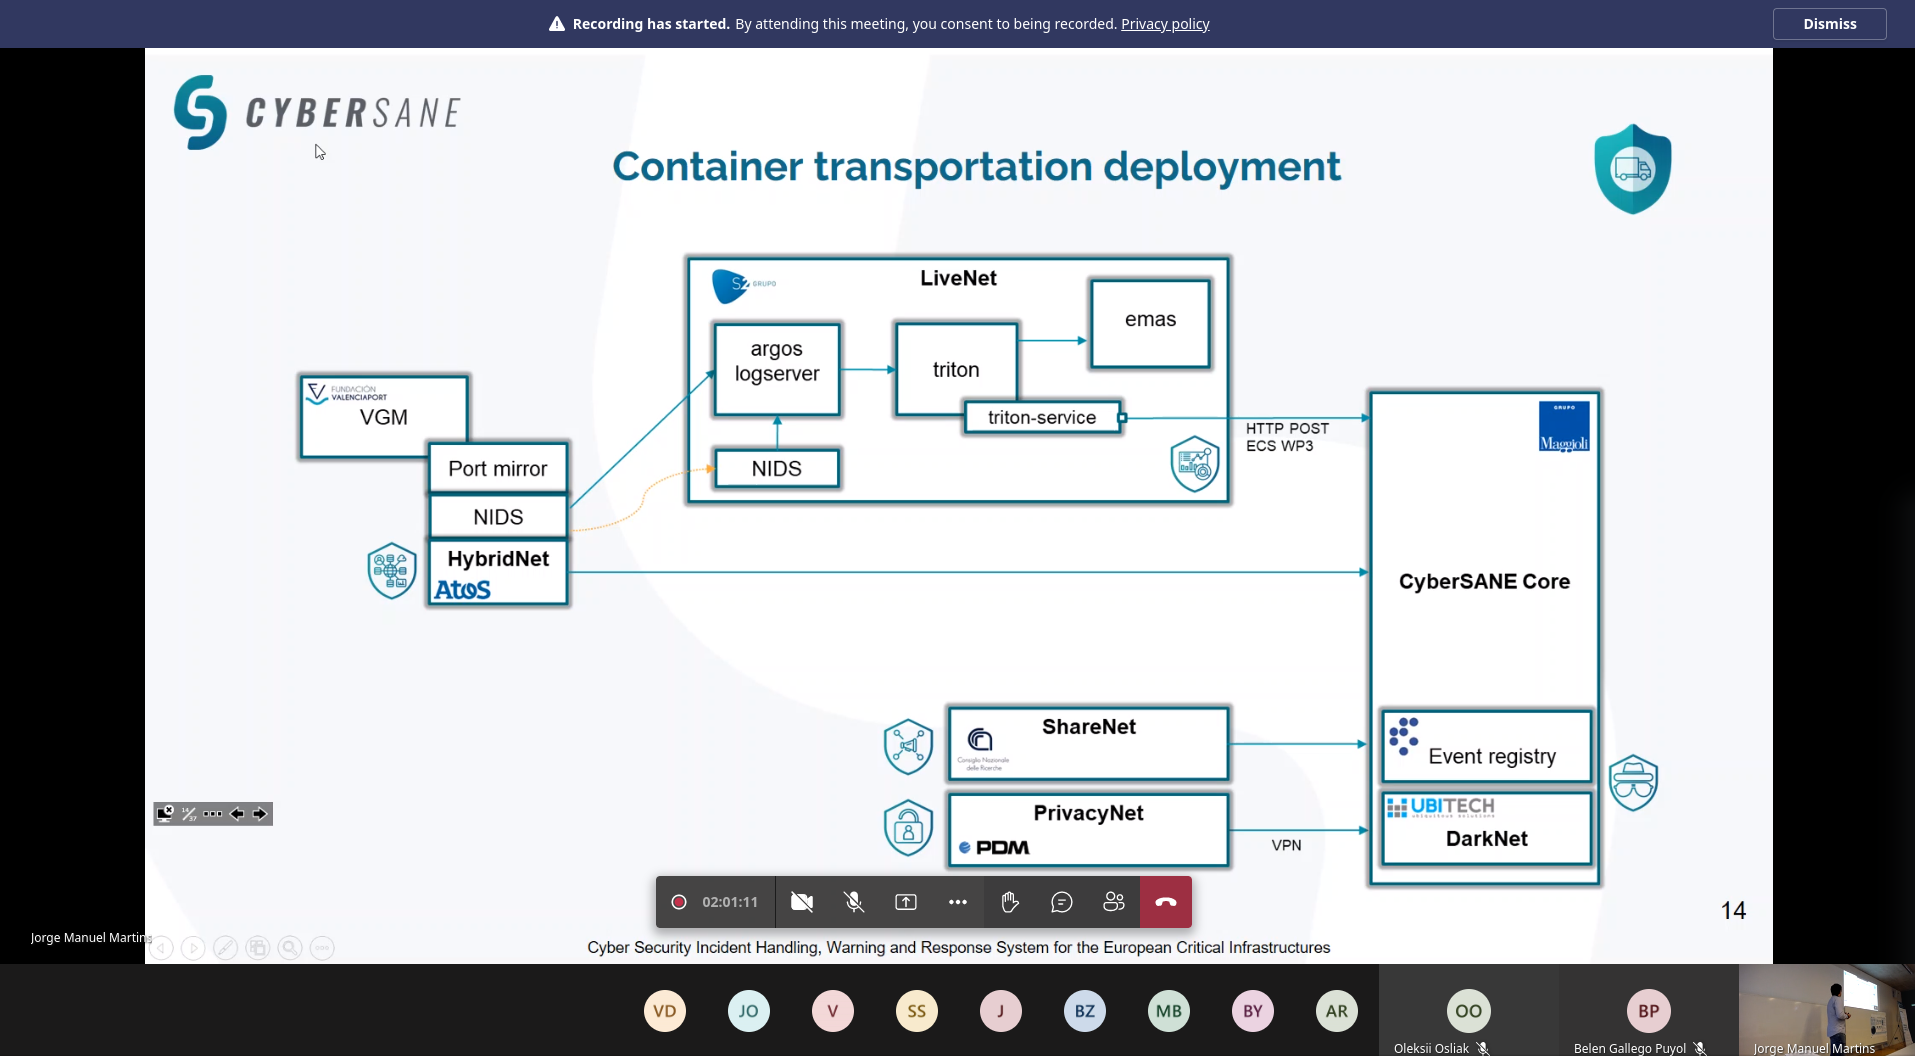Select participant avatar J

pyautogui.click(x=1001, y=1011)
